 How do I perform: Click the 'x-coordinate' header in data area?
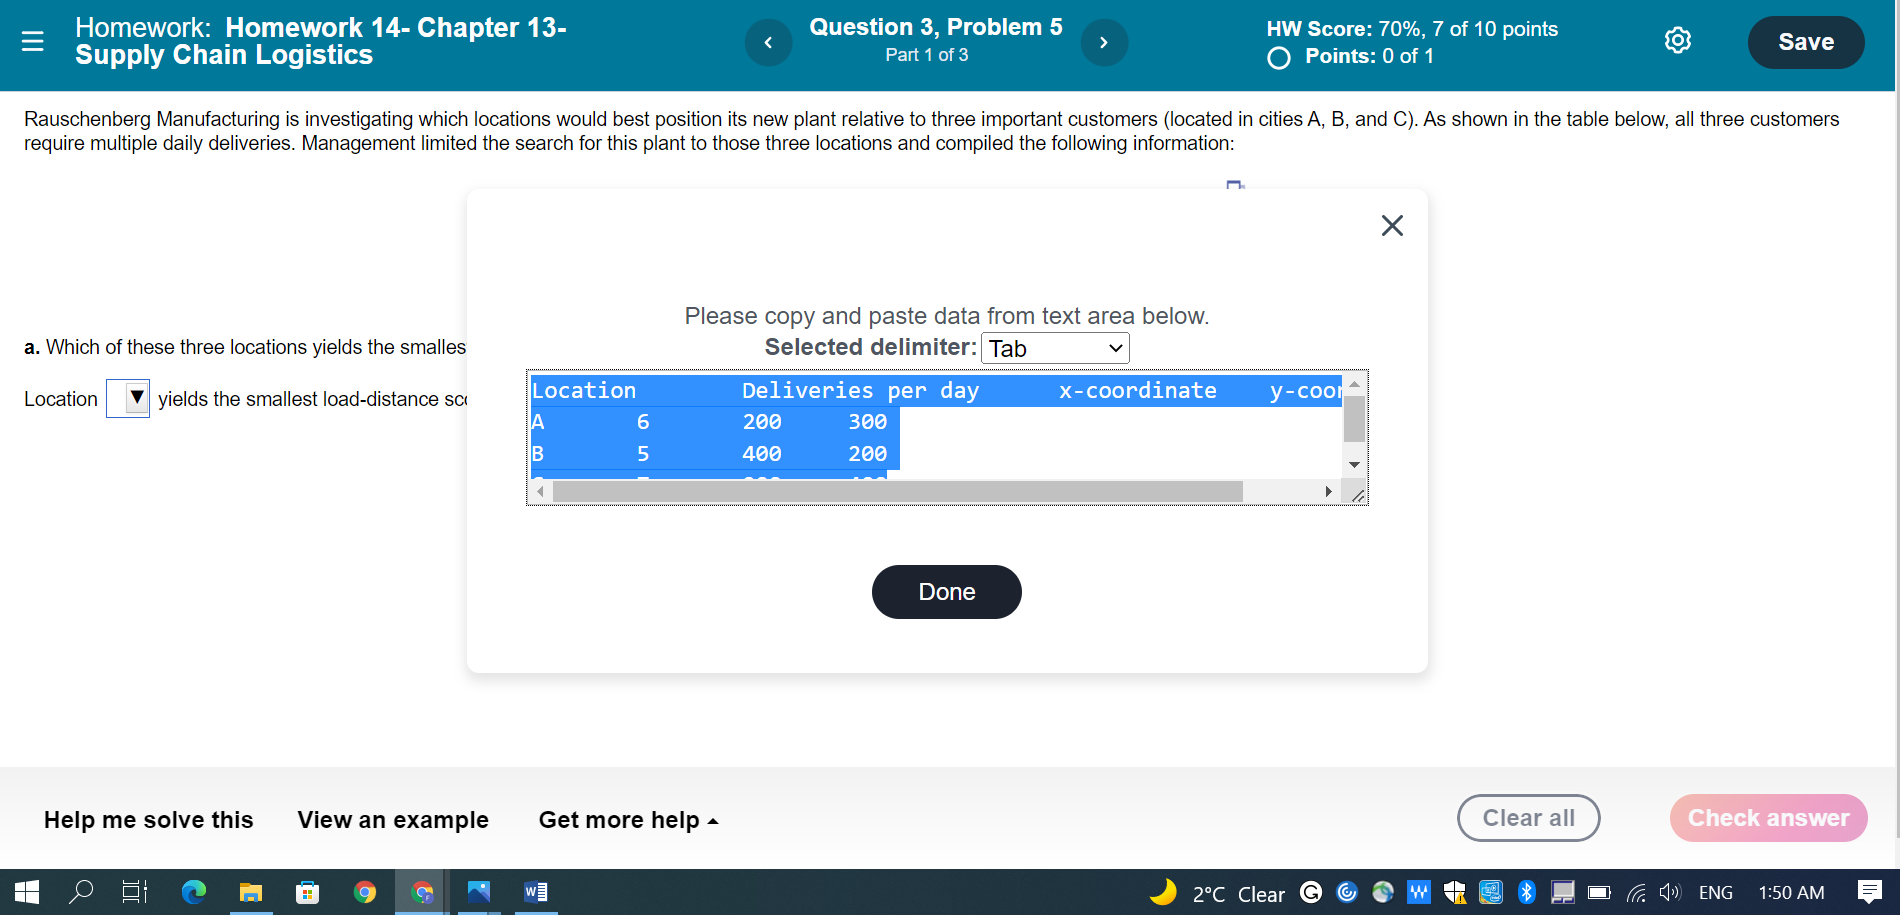coord(1138,390)
